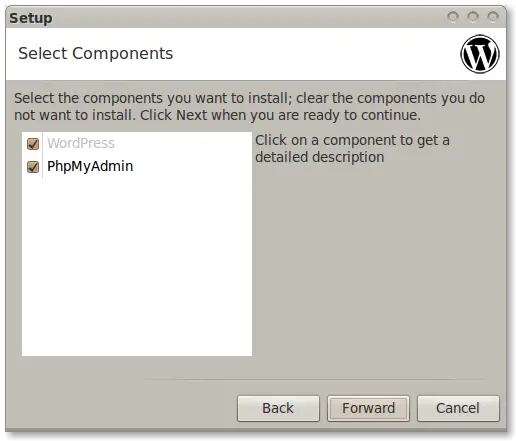Select the greyed-out WordPress list entry

(81, 143)
